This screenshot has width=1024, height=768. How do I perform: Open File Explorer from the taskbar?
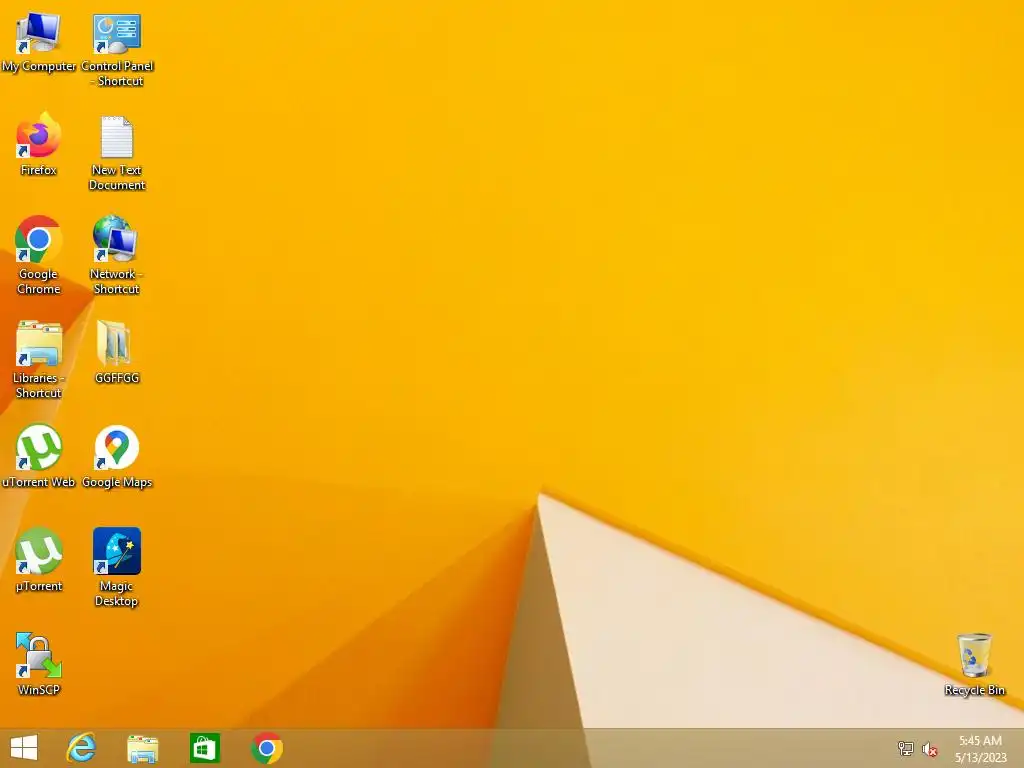pos(142,748)
